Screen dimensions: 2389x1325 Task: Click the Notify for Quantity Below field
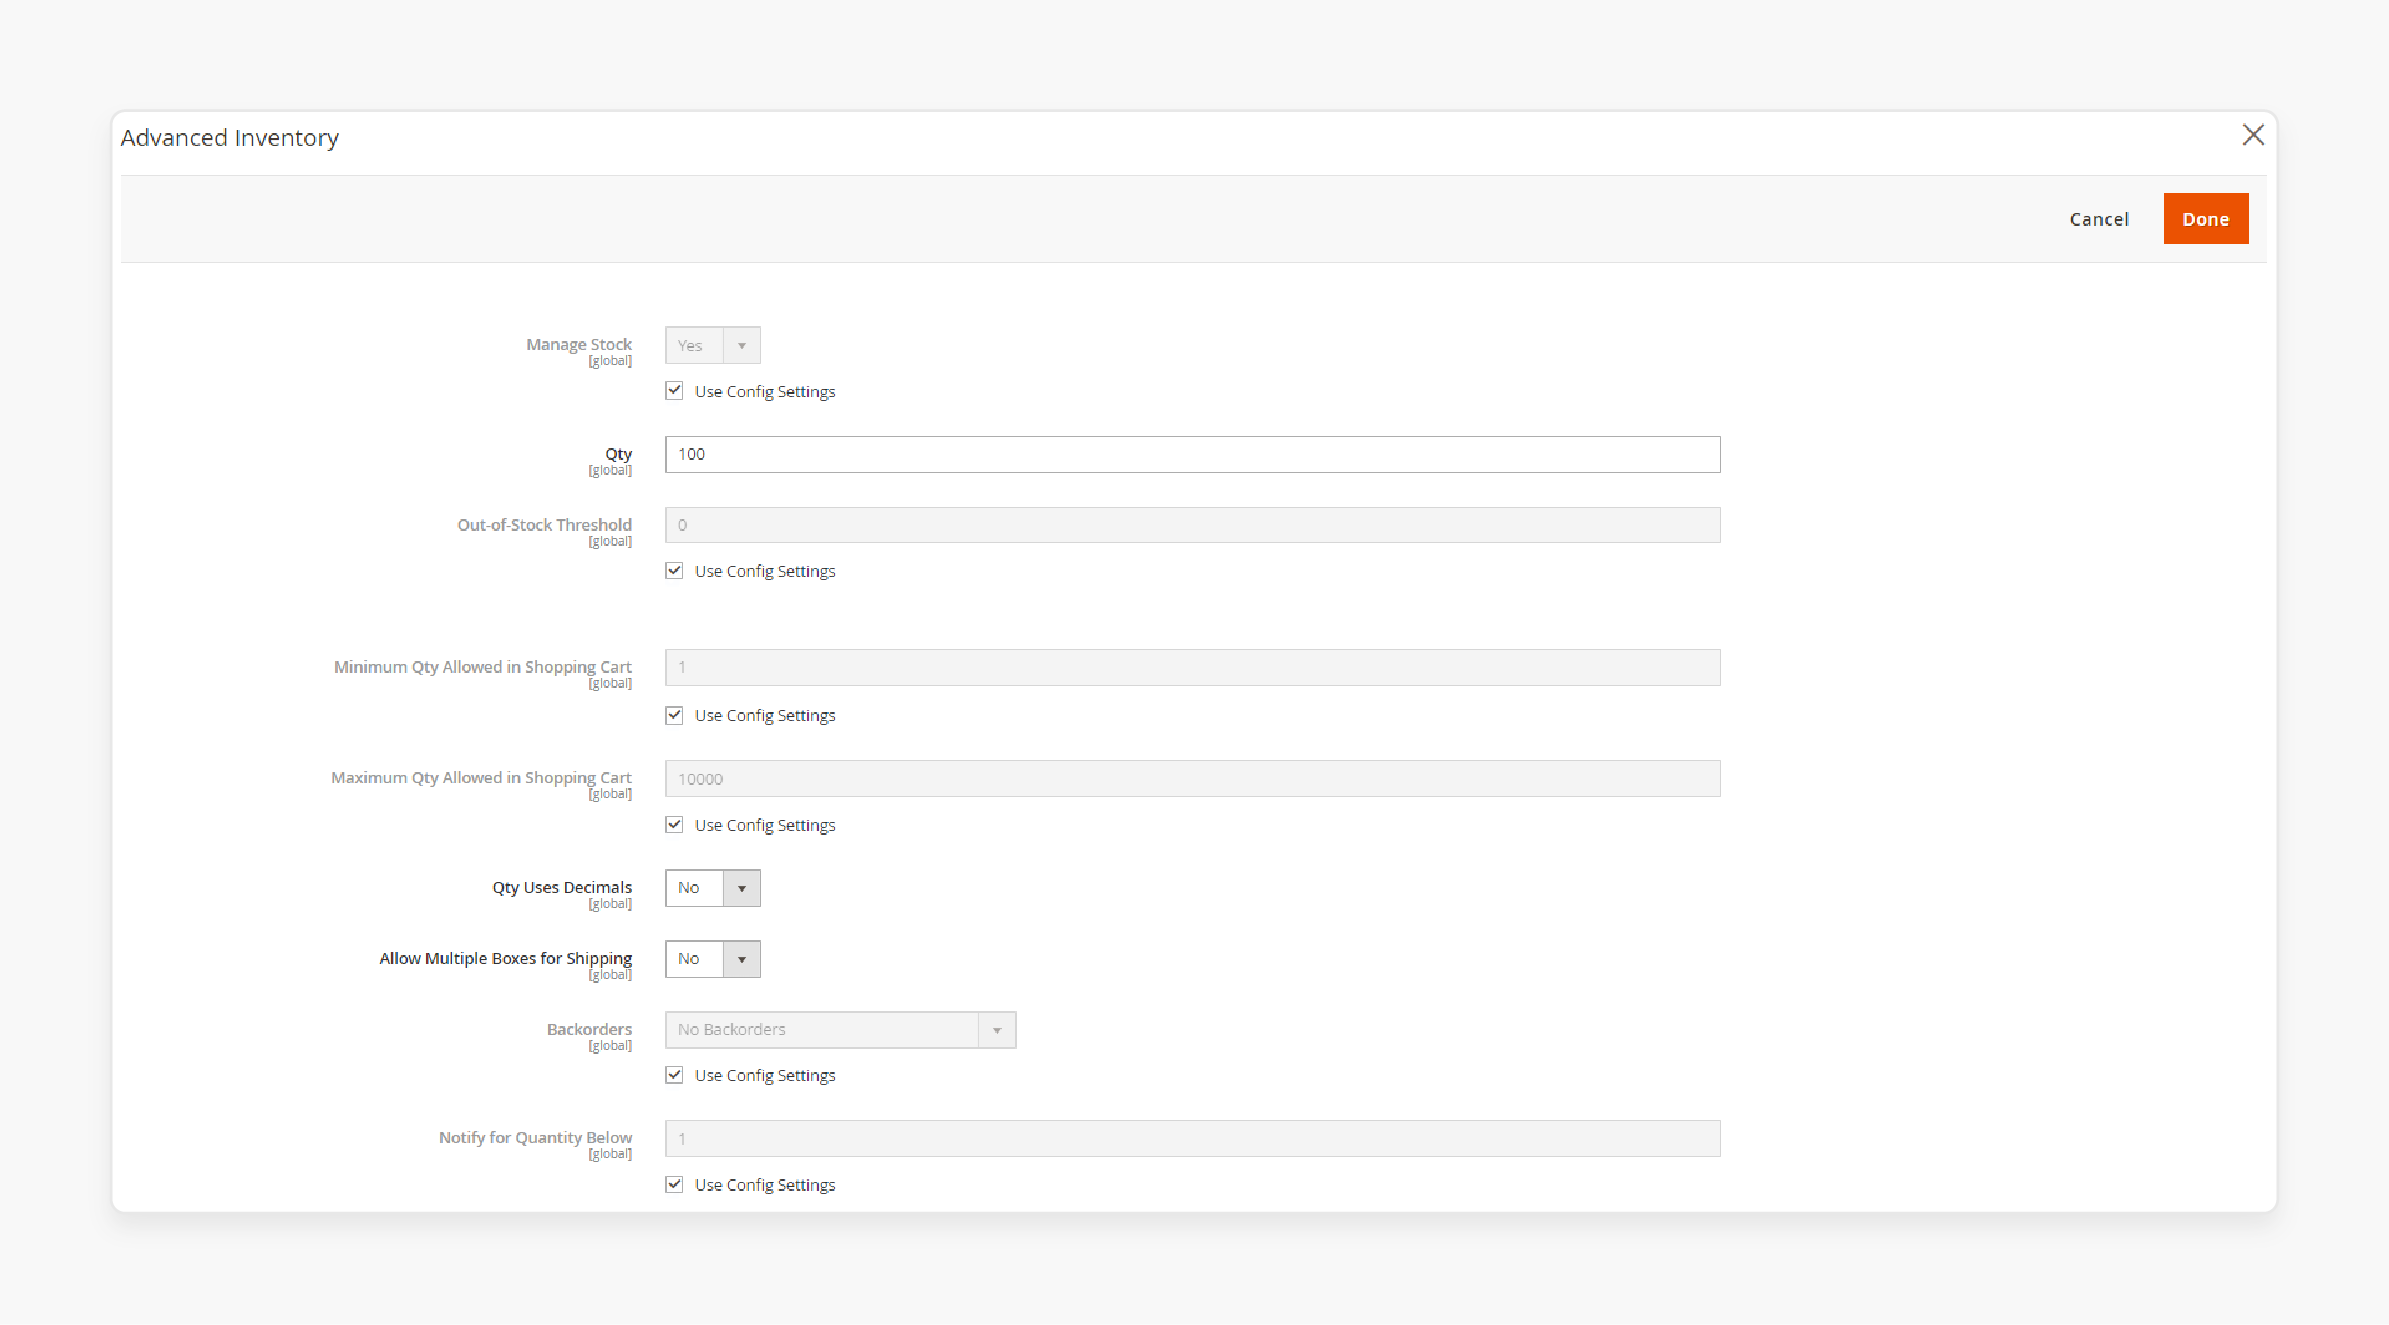click(x=1192, y=1138)
